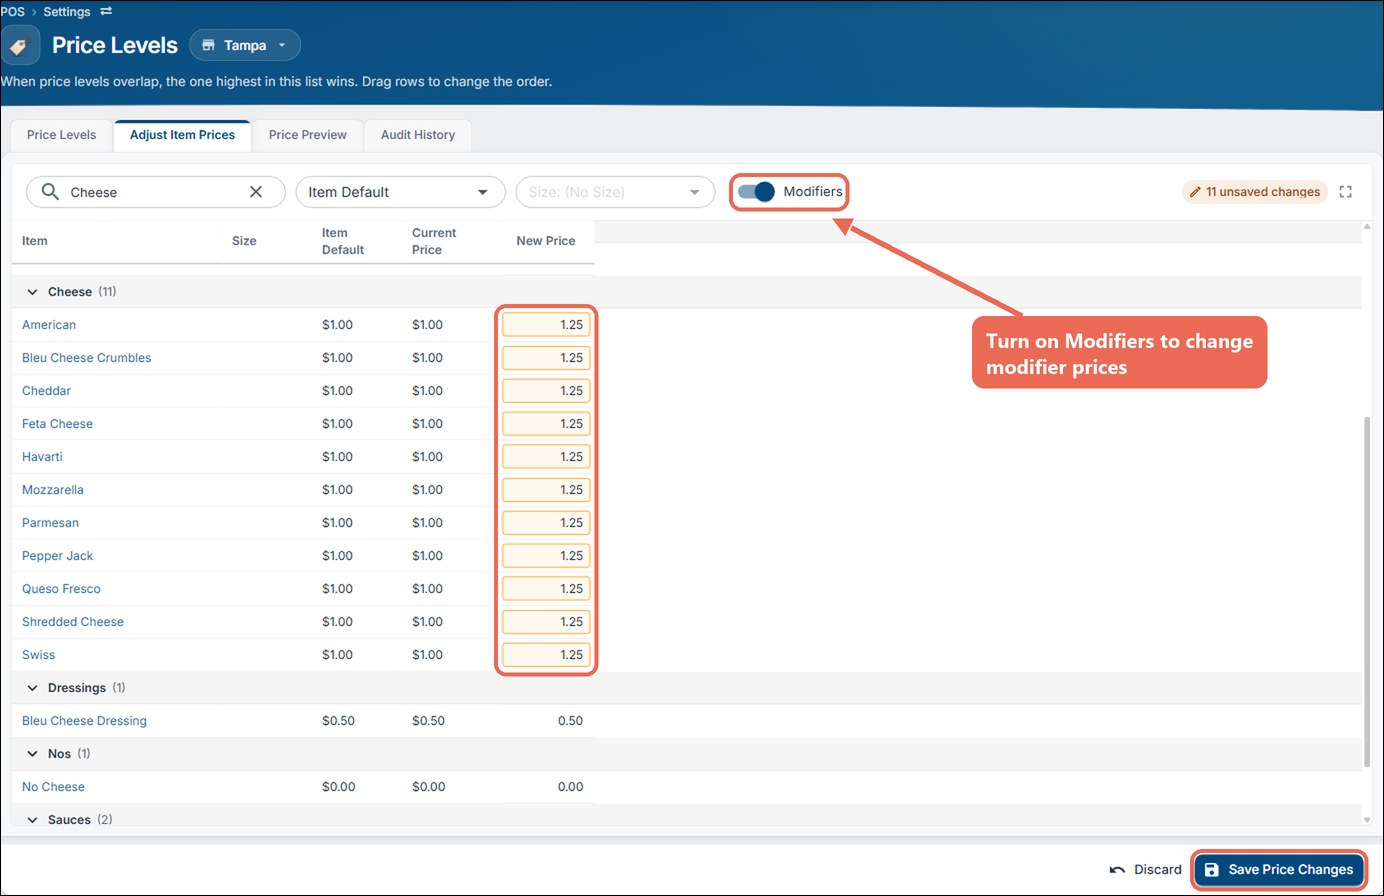The height and width of the screenshot is (896, 1384).
Task: Click the price tag icon beside Price Levels
Action: coord(19,46)
